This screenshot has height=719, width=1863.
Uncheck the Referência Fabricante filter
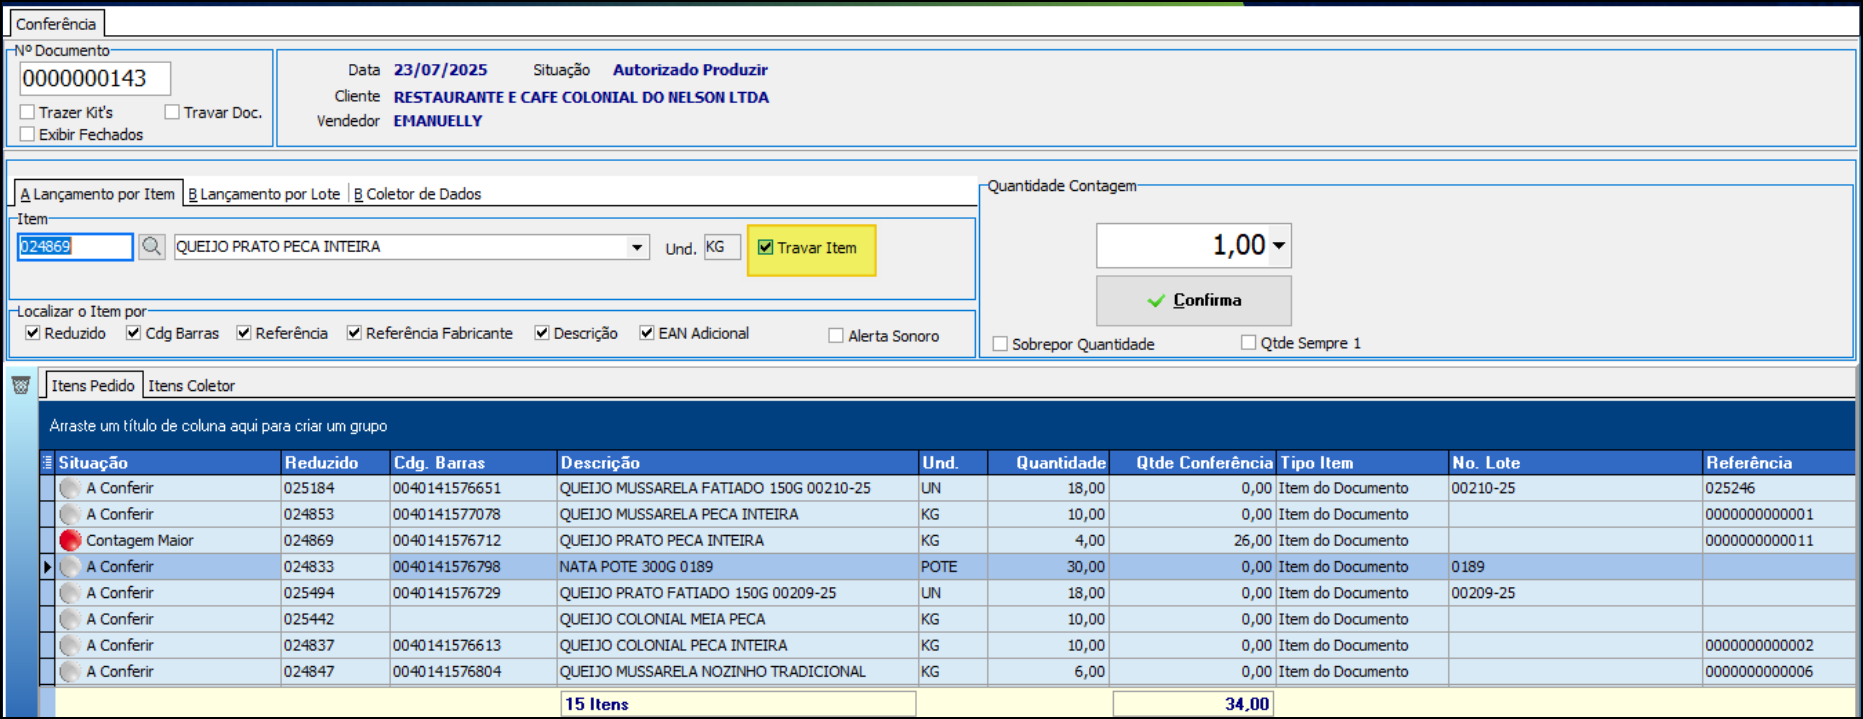click(x=354, y=333)
